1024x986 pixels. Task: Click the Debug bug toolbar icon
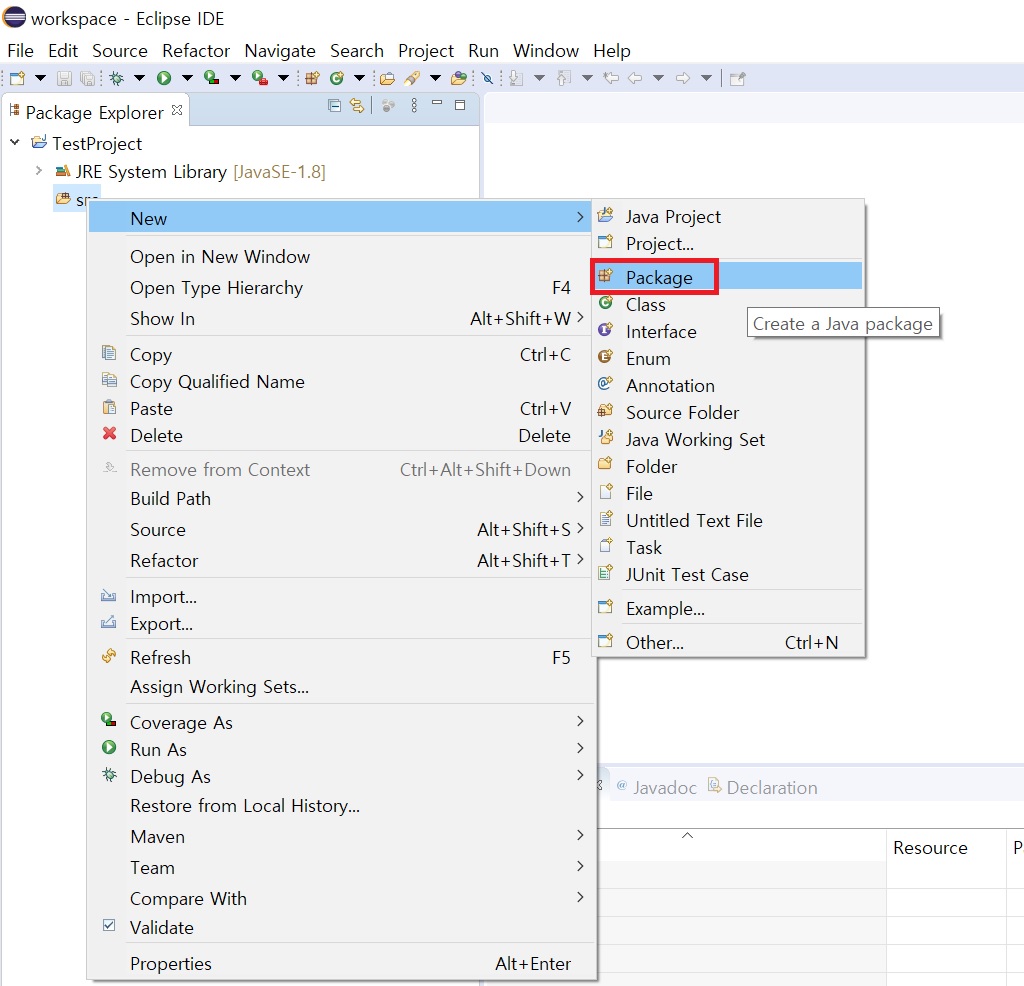click(117, 78)
